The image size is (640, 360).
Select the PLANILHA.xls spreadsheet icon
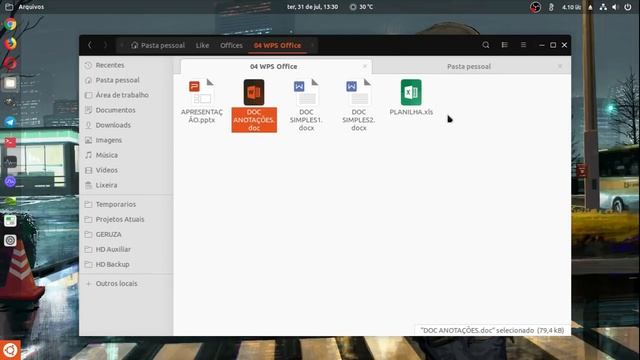click(411, 92)
